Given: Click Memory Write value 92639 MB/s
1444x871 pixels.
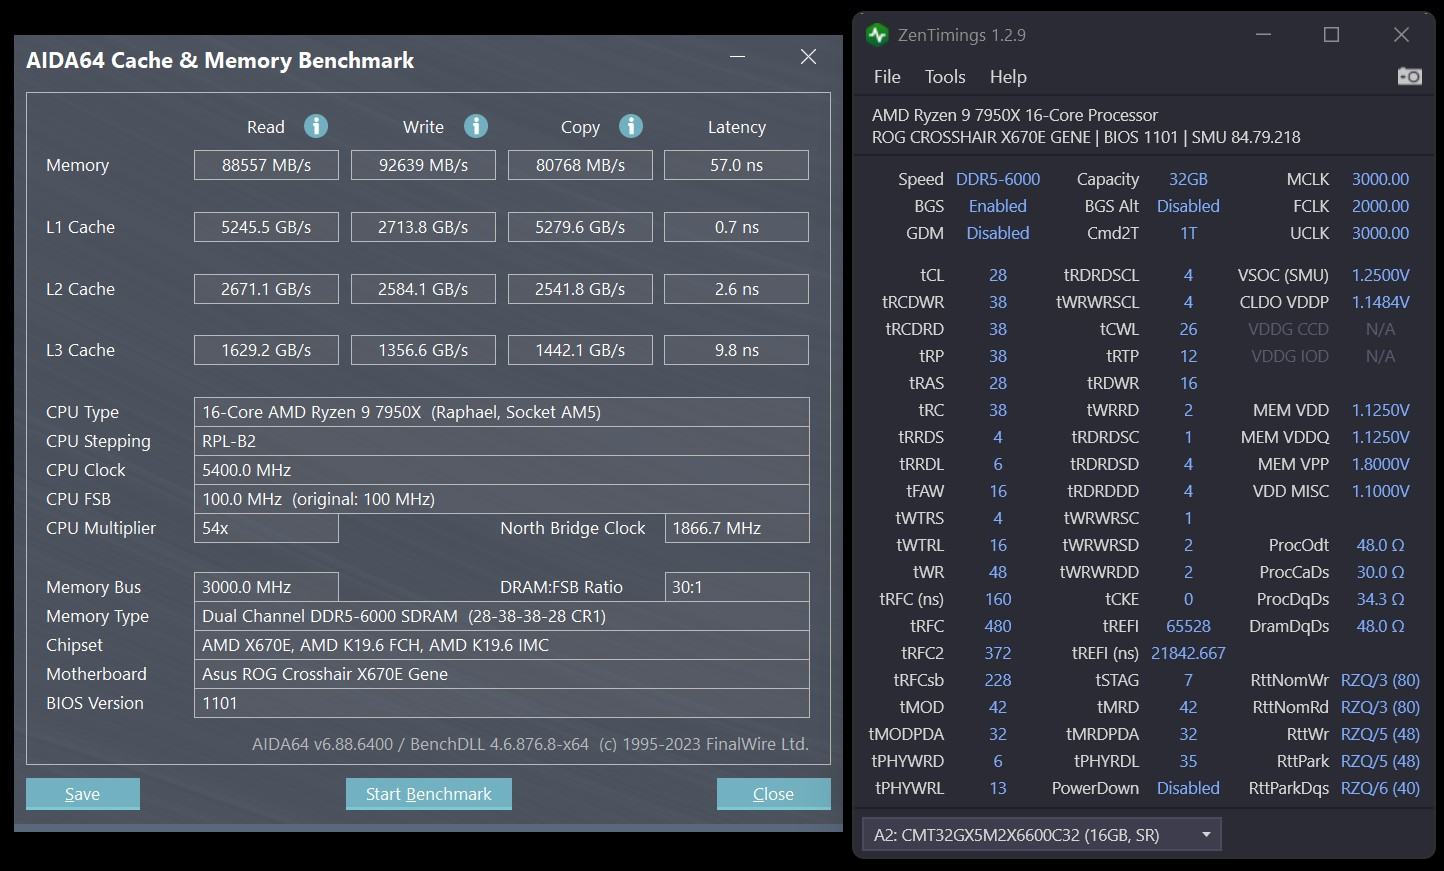Looking at the screenshot, I should 423,165.
